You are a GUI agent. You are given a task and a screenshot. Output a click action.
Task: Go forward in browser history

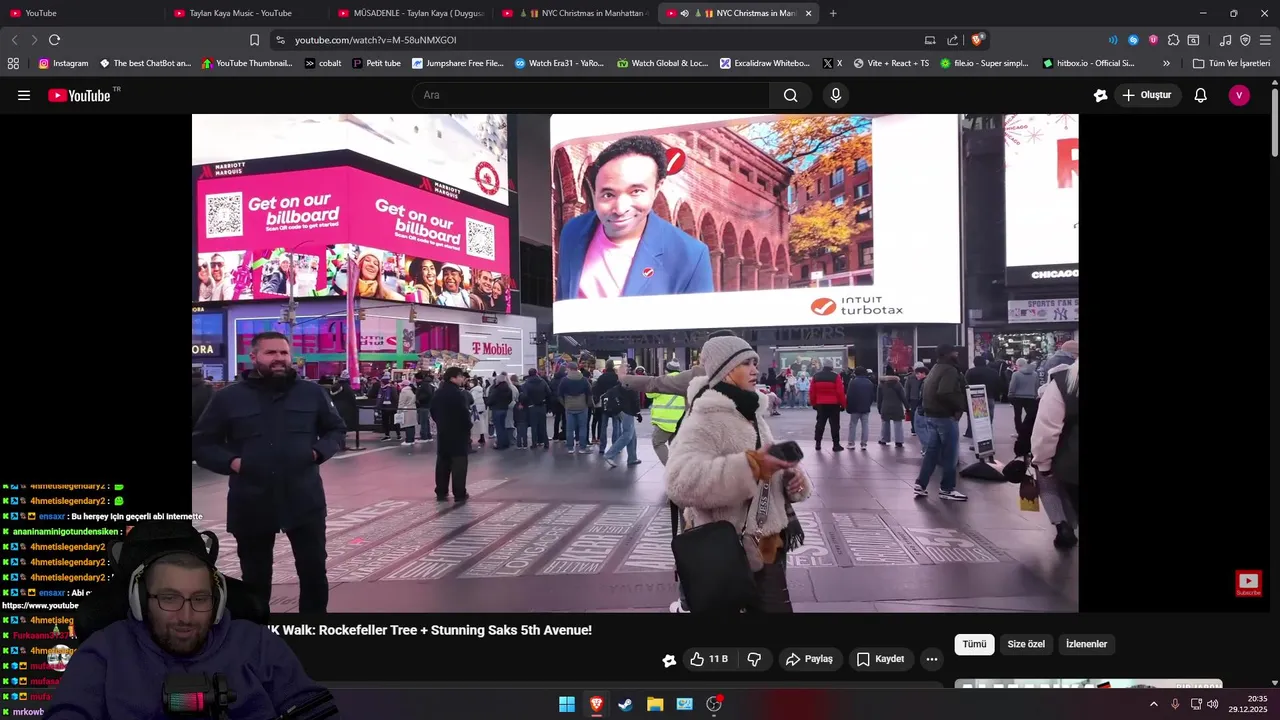coord(34,40)
